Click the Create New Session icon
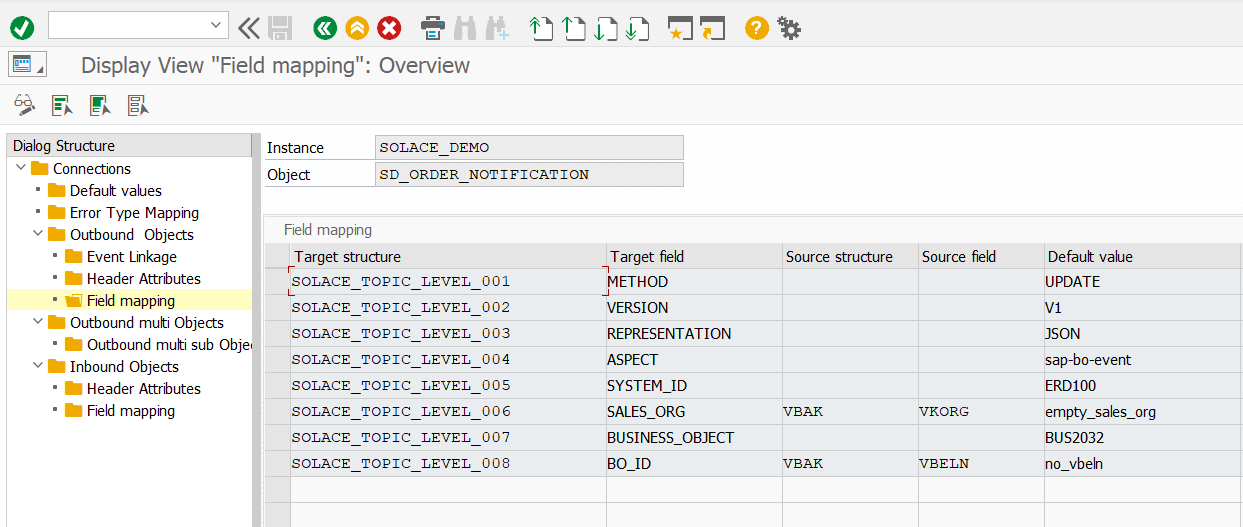1243x527 pixels. coord(680,28)
